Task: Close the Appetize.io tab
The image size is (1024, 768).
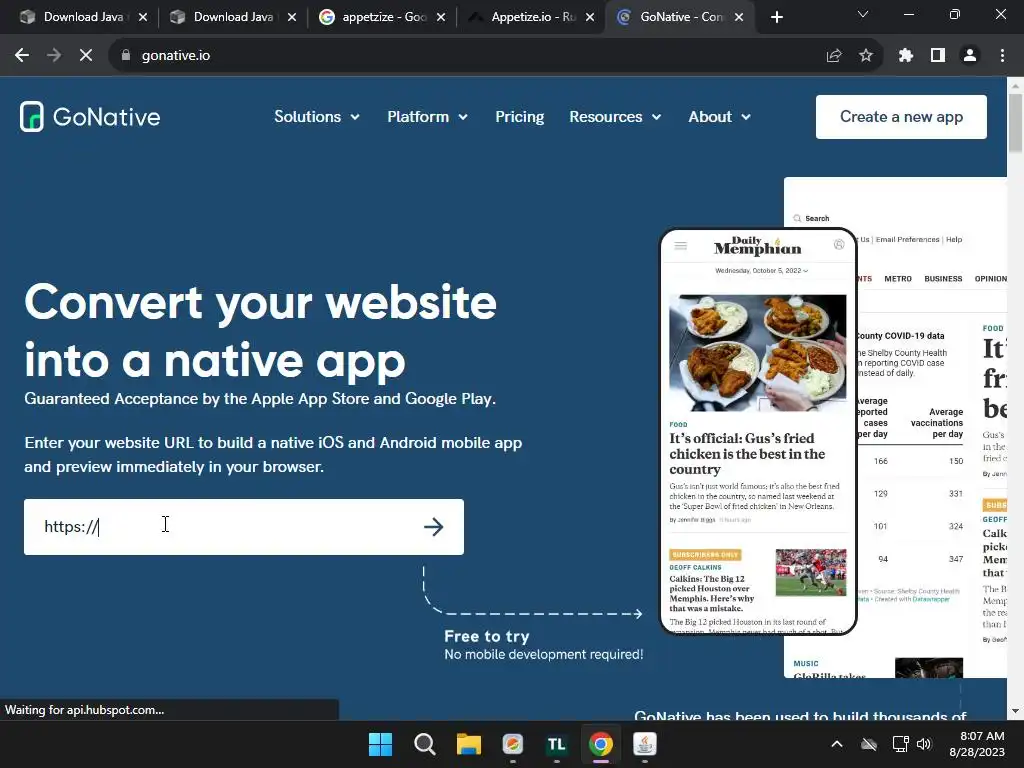Action: tap(590, 18)
